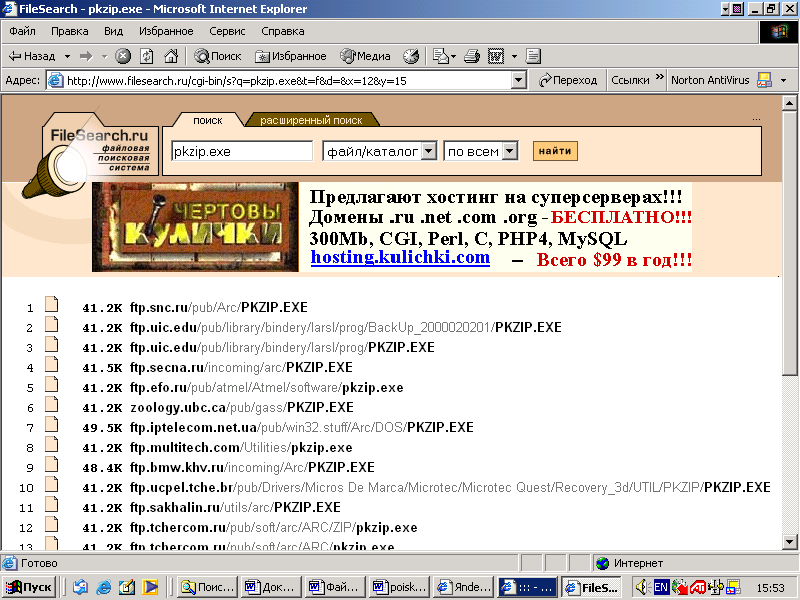Image resolution: width=800 pixels, height=600 pixels.
Task: Open the Медиа toolbar button
Action: click(365, 56)
